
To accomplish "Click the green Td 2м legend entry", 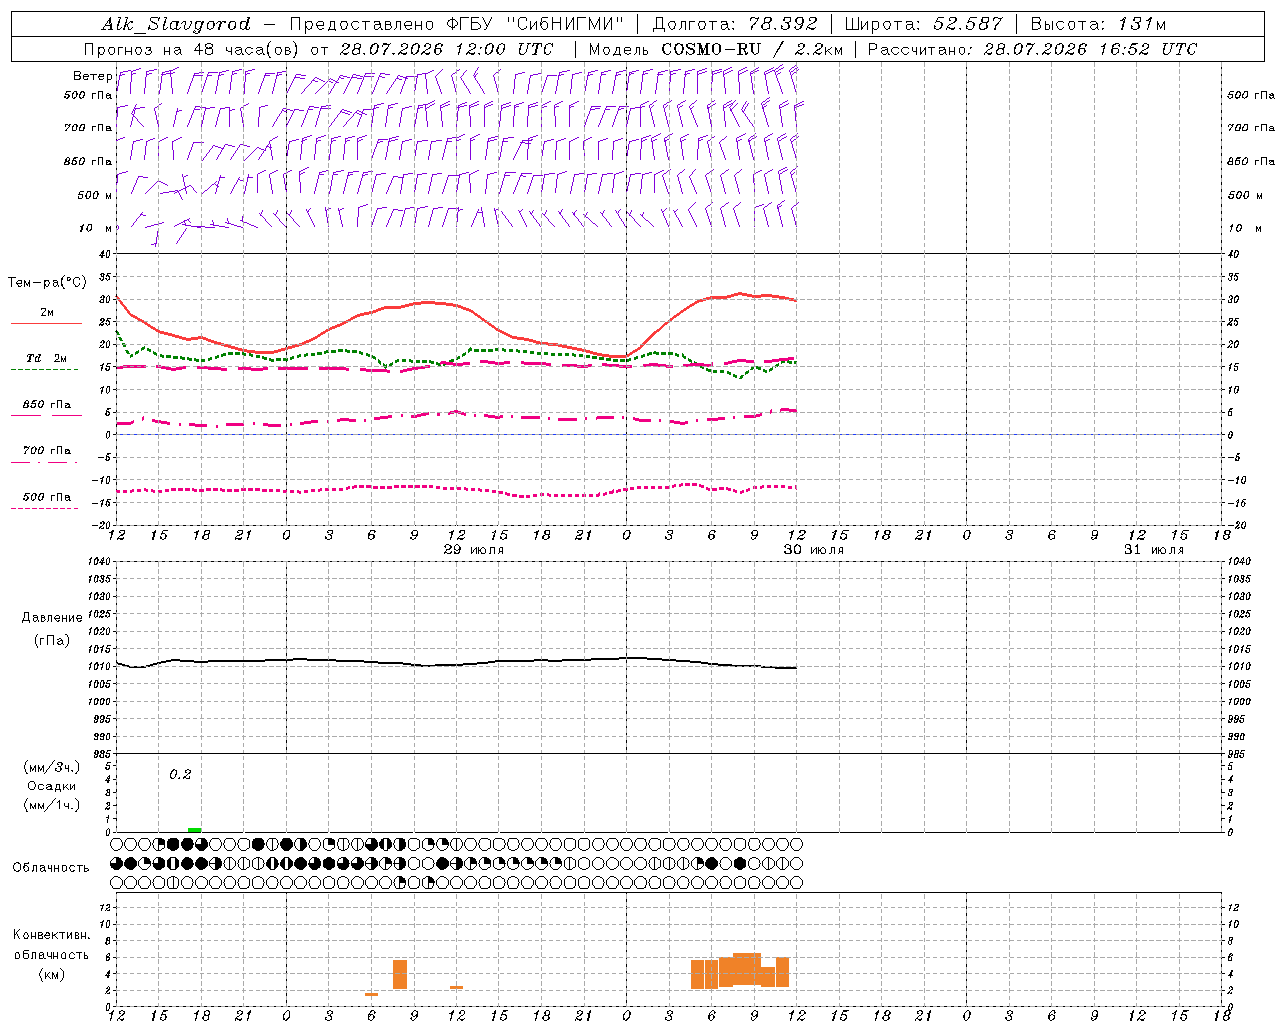I will coord(46,363).
